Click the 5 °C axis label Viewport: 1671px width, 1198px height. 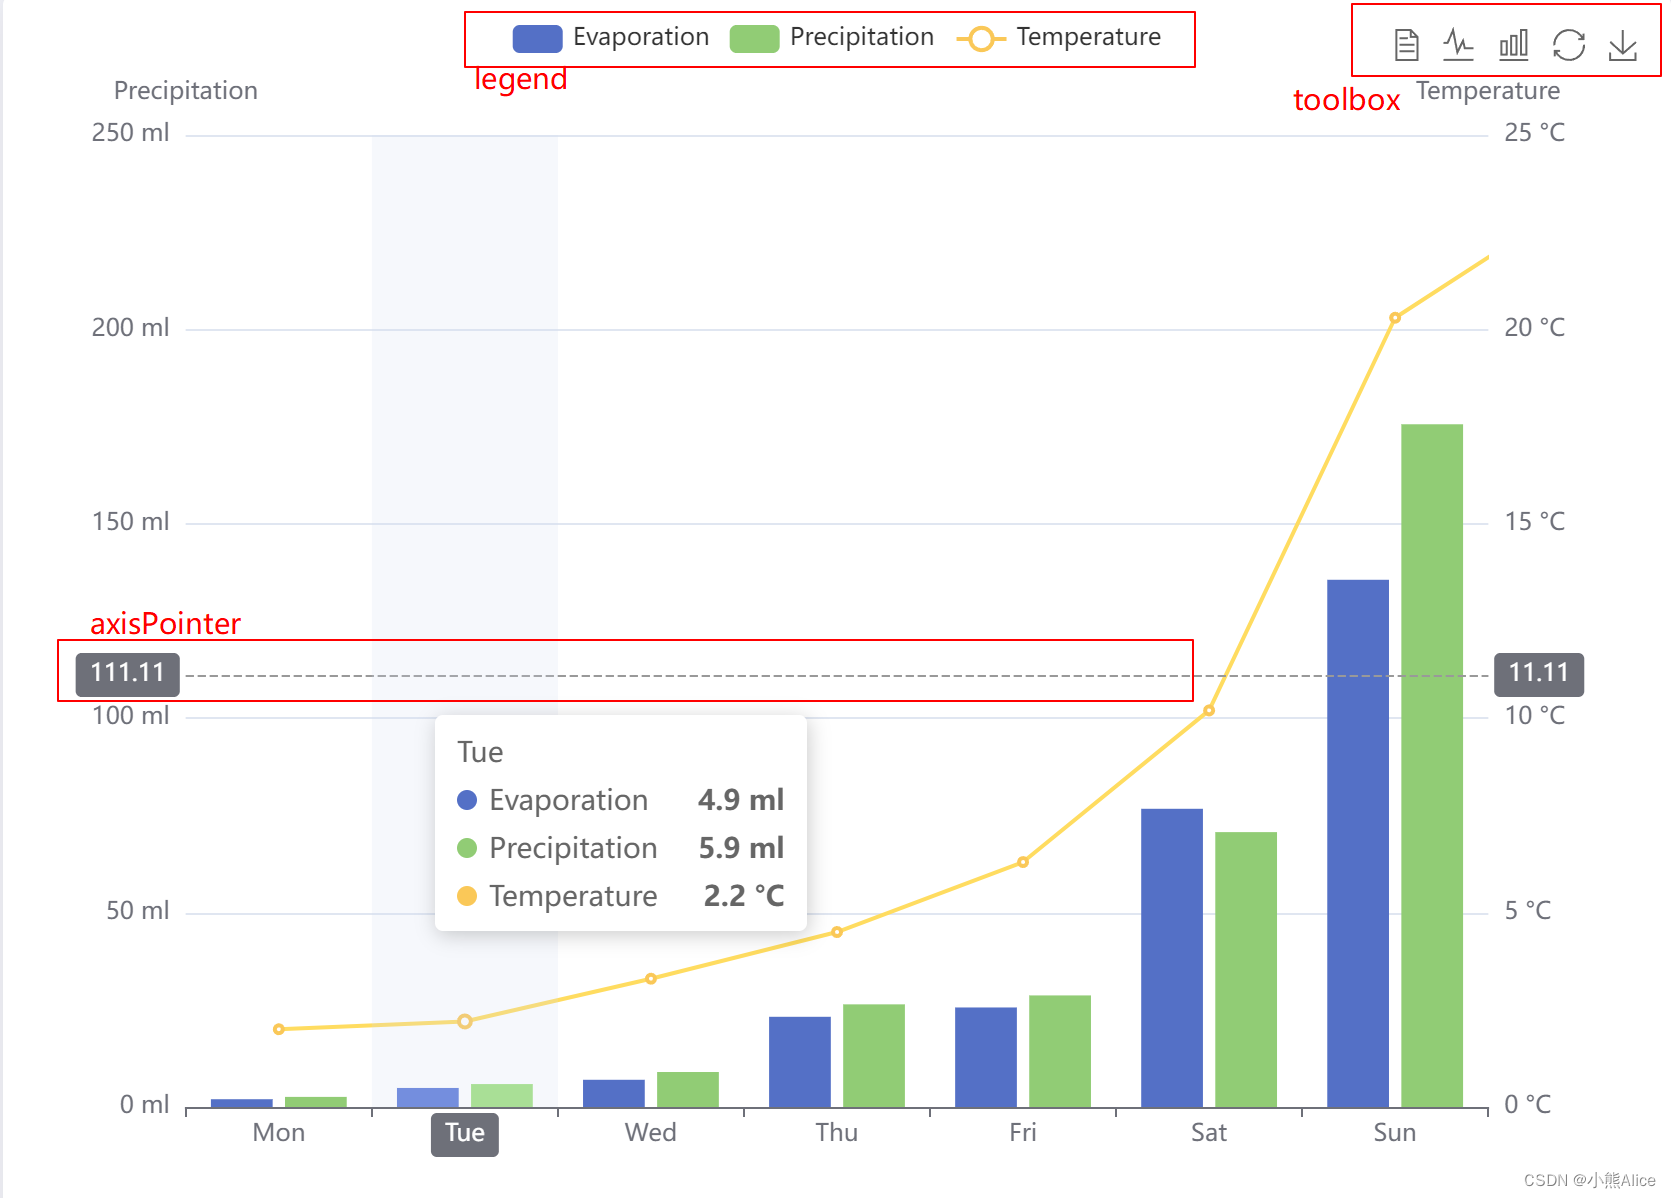coord(1528,911)
